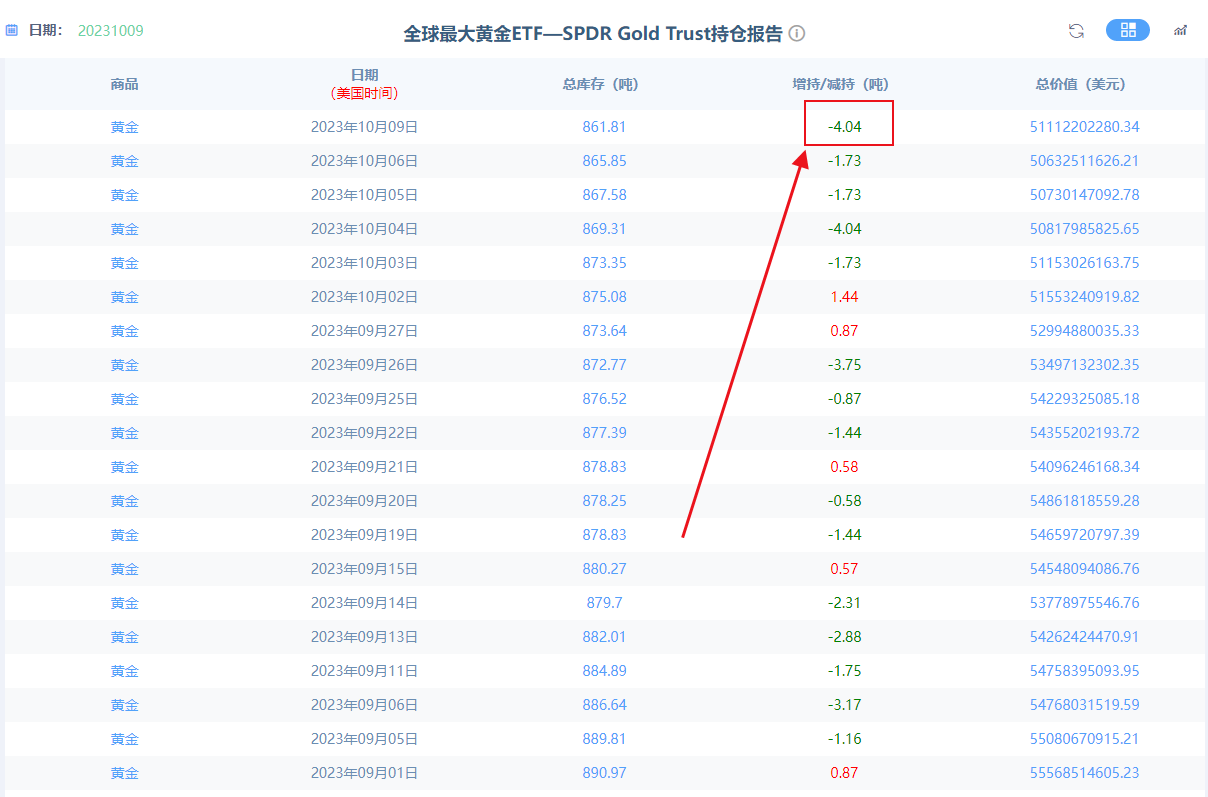Viewport: 1208px width, 797px height.
Task: Click the total inventory value 861.81
Action: [x=604, y=126]
